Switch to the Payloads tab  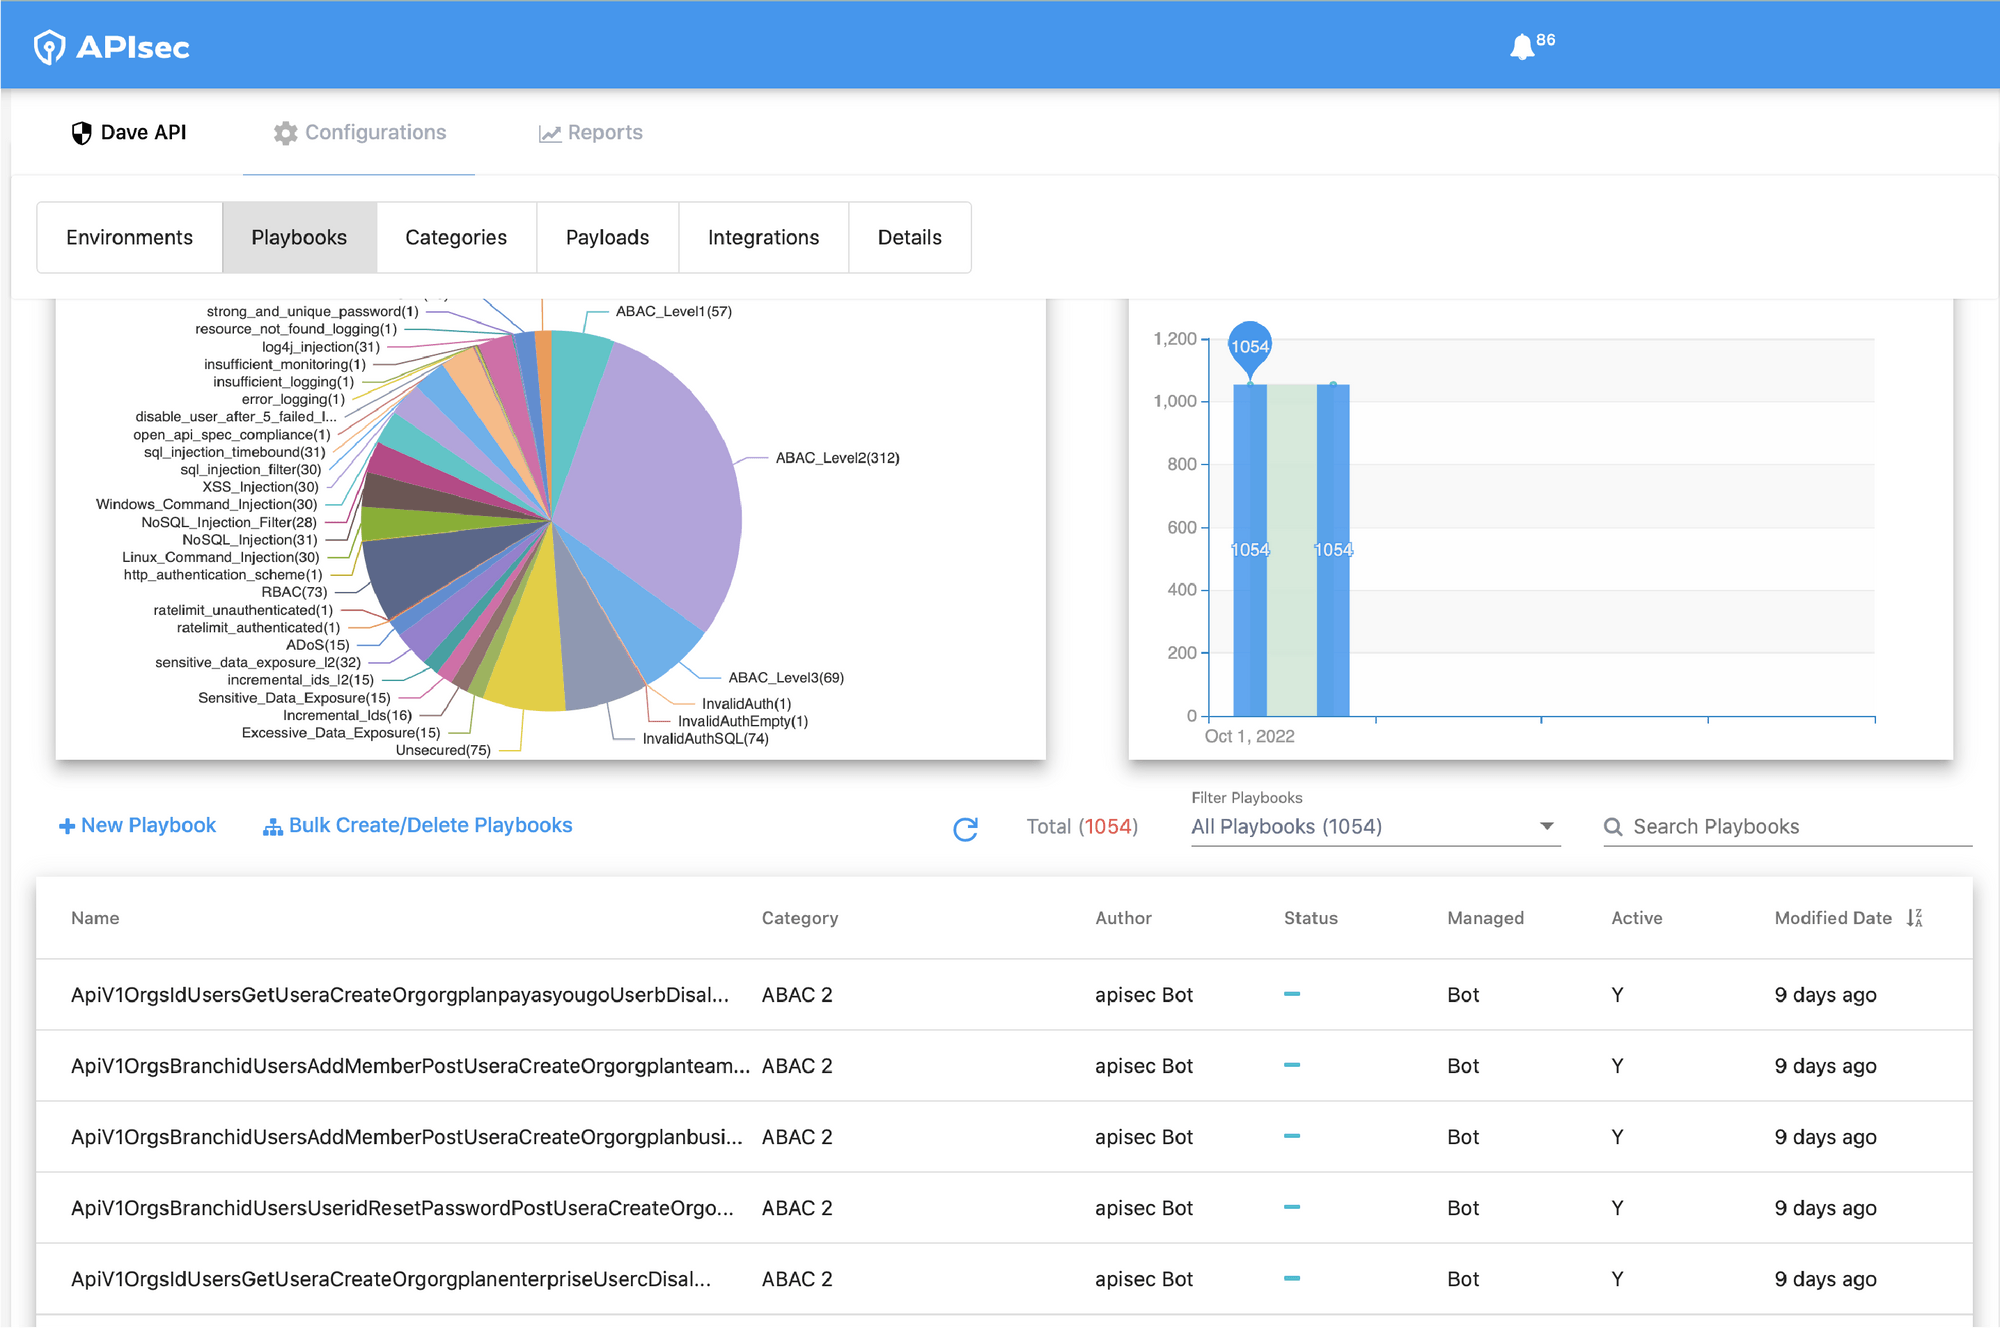coord(607,237)
